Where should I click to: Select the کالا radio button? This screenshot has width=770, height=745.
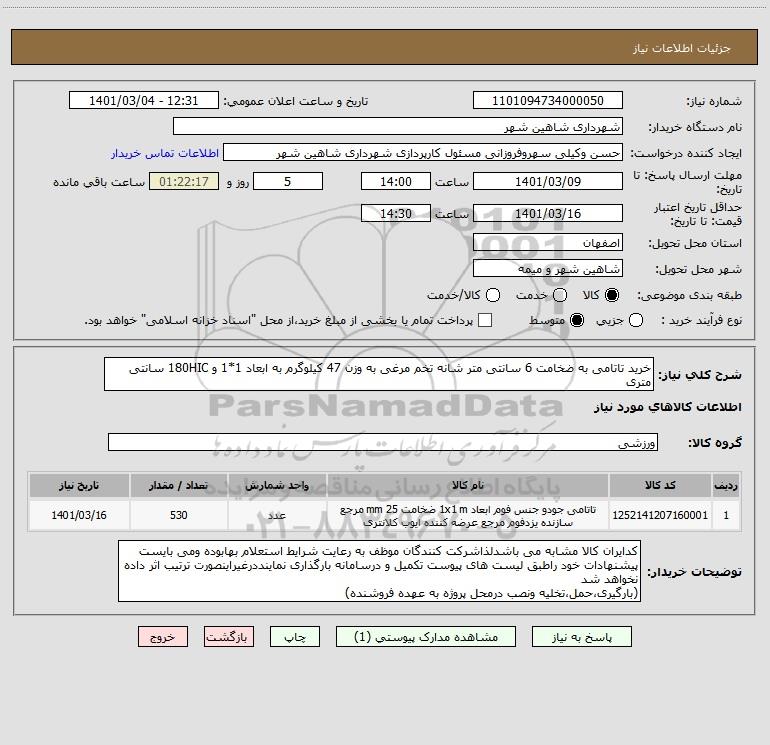coord(612,295)
